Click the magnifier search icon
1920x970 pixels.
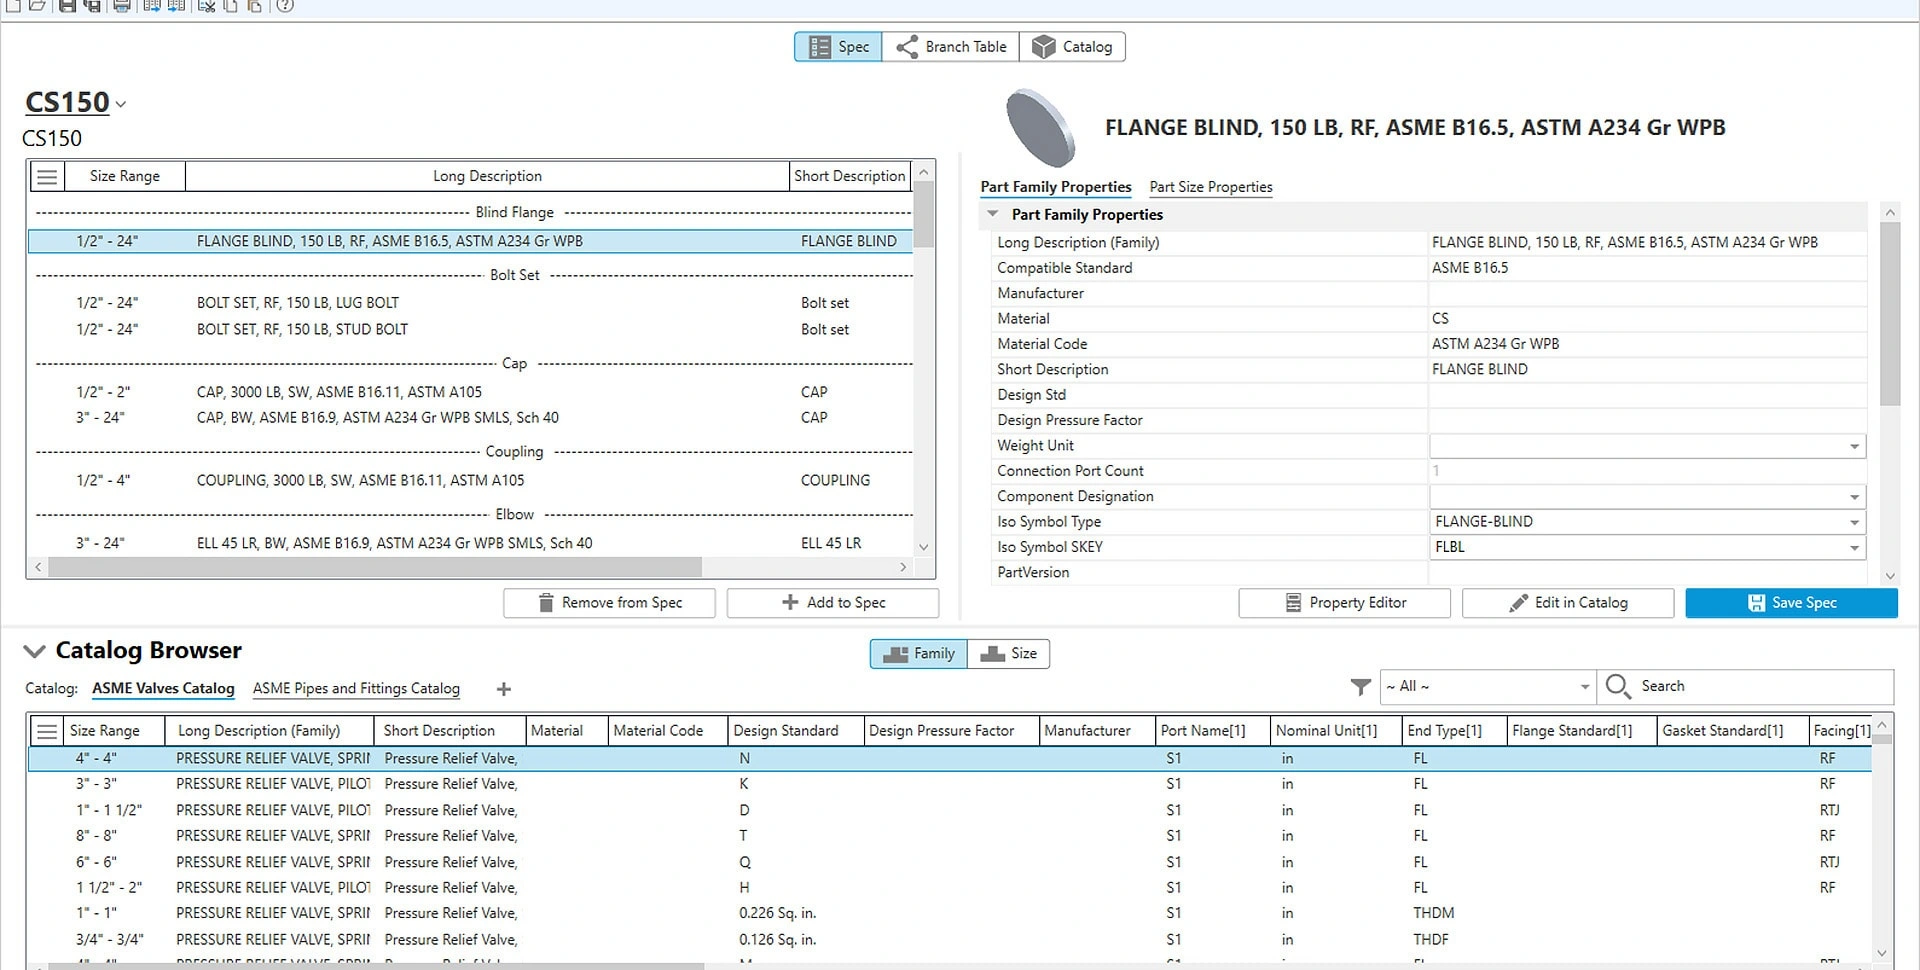[1617, 686]
